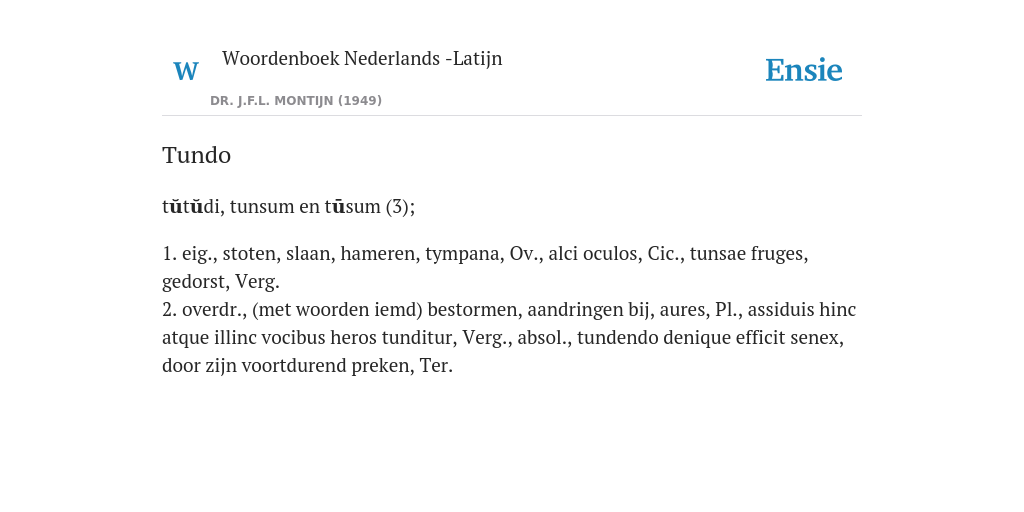Image resolution: width=1024 pixels, height=512 pixels.
Task: Click the blue W dictionary icon
Action: [x=185, y=71]
